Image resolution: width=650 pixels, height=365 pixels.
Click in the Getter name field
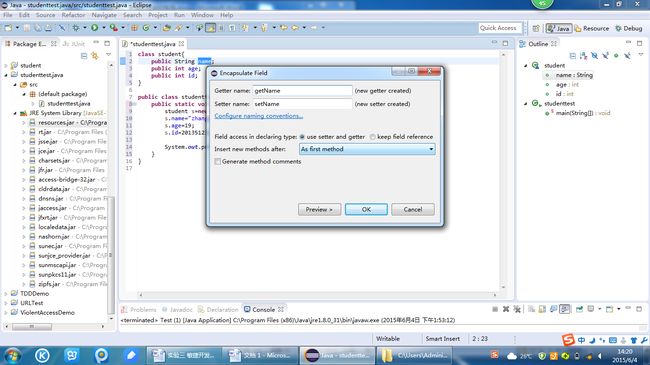click(x=302, y=90)
